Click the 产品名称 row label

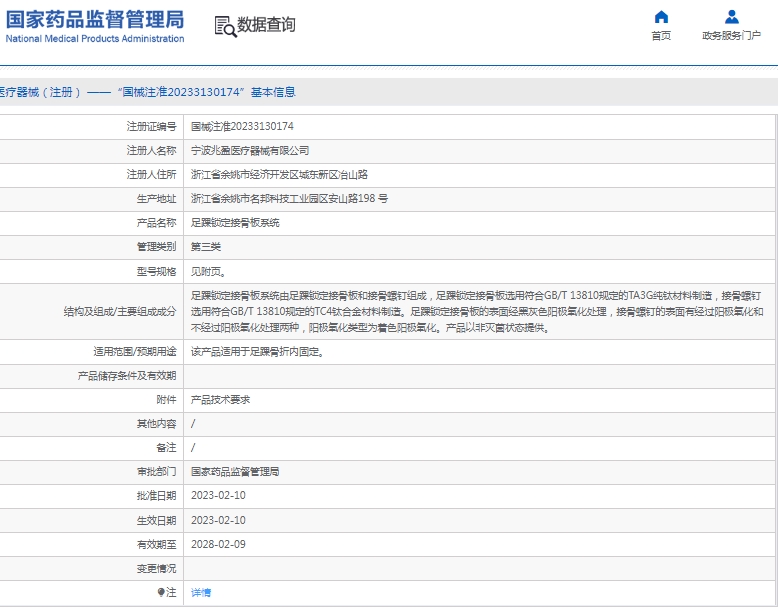point(156,222)
